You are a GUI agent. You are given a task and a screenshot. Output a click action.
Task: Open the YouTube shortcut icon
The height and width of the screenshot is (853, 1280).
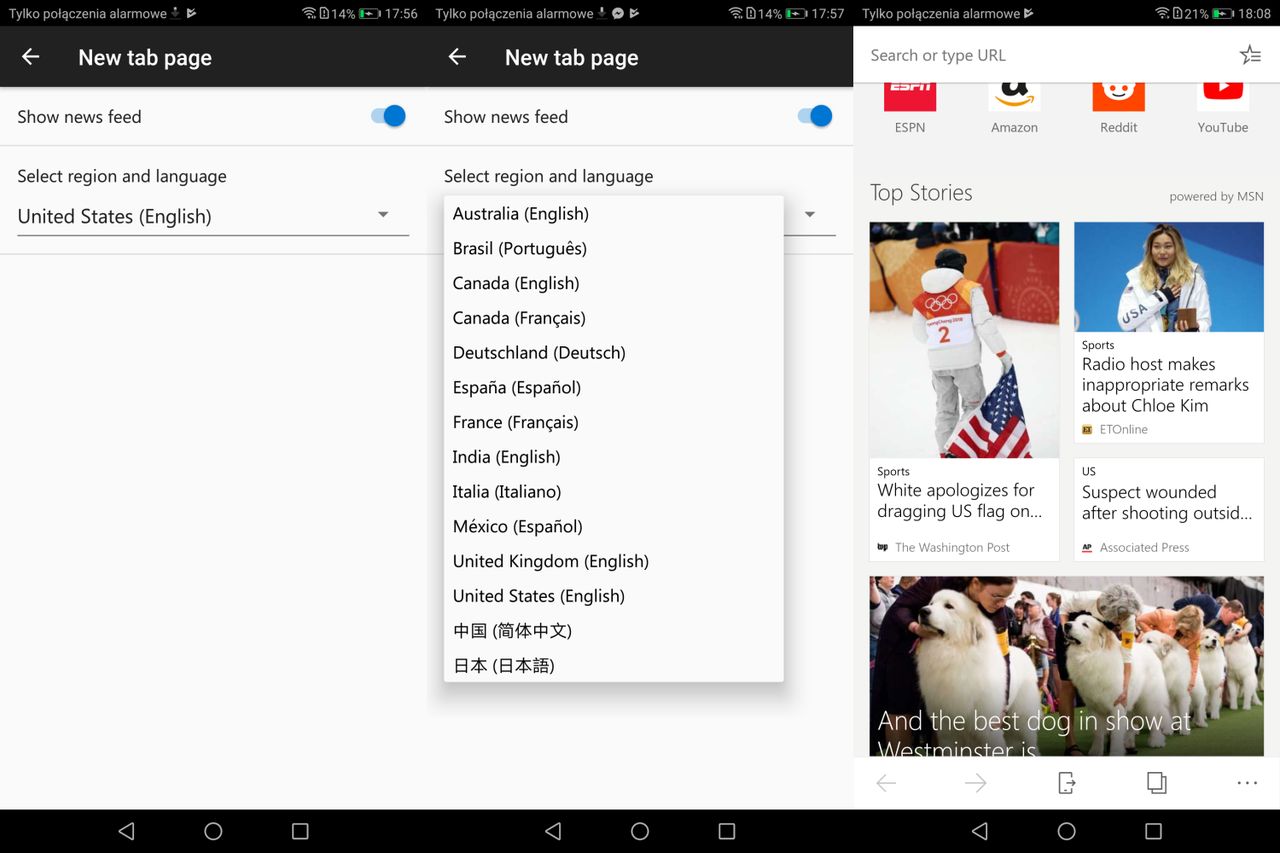(1223, 95)
